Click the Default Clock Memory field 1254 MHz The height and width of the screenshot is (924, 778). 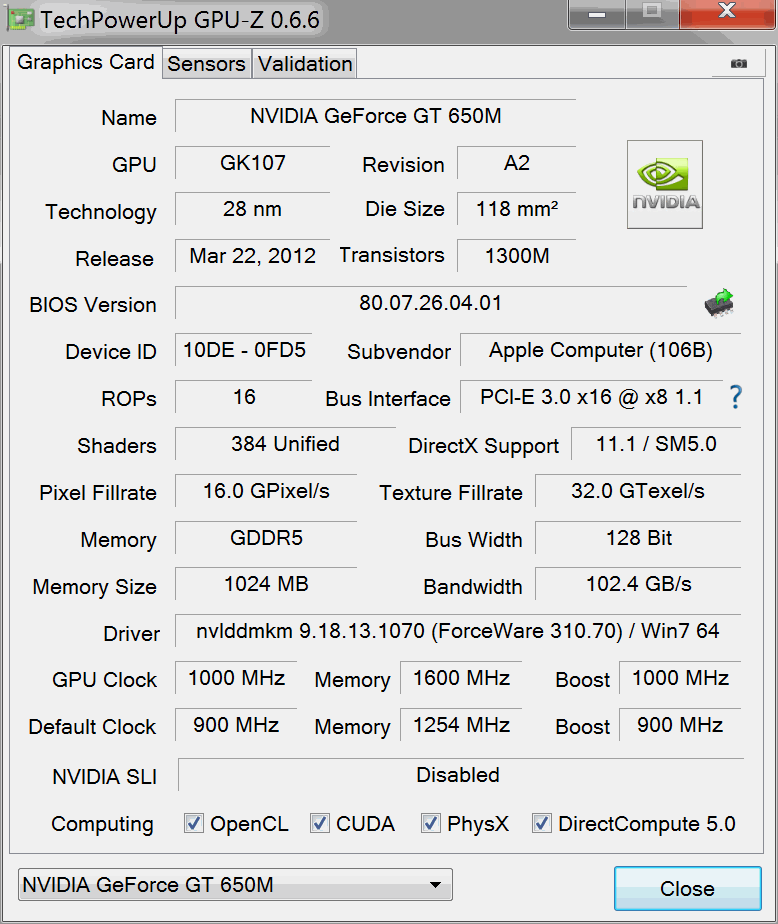coord(461,725)
